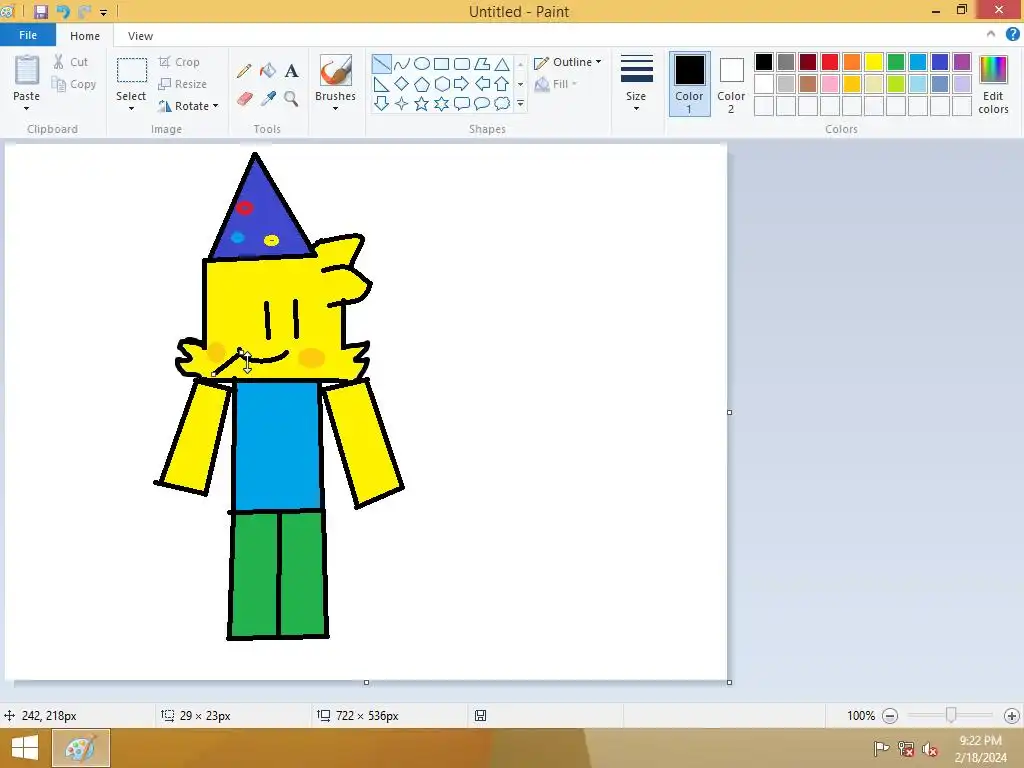This screenshot has width=1024, height=768.
Task: Select the Cloud callout shape
Action: 502,103
